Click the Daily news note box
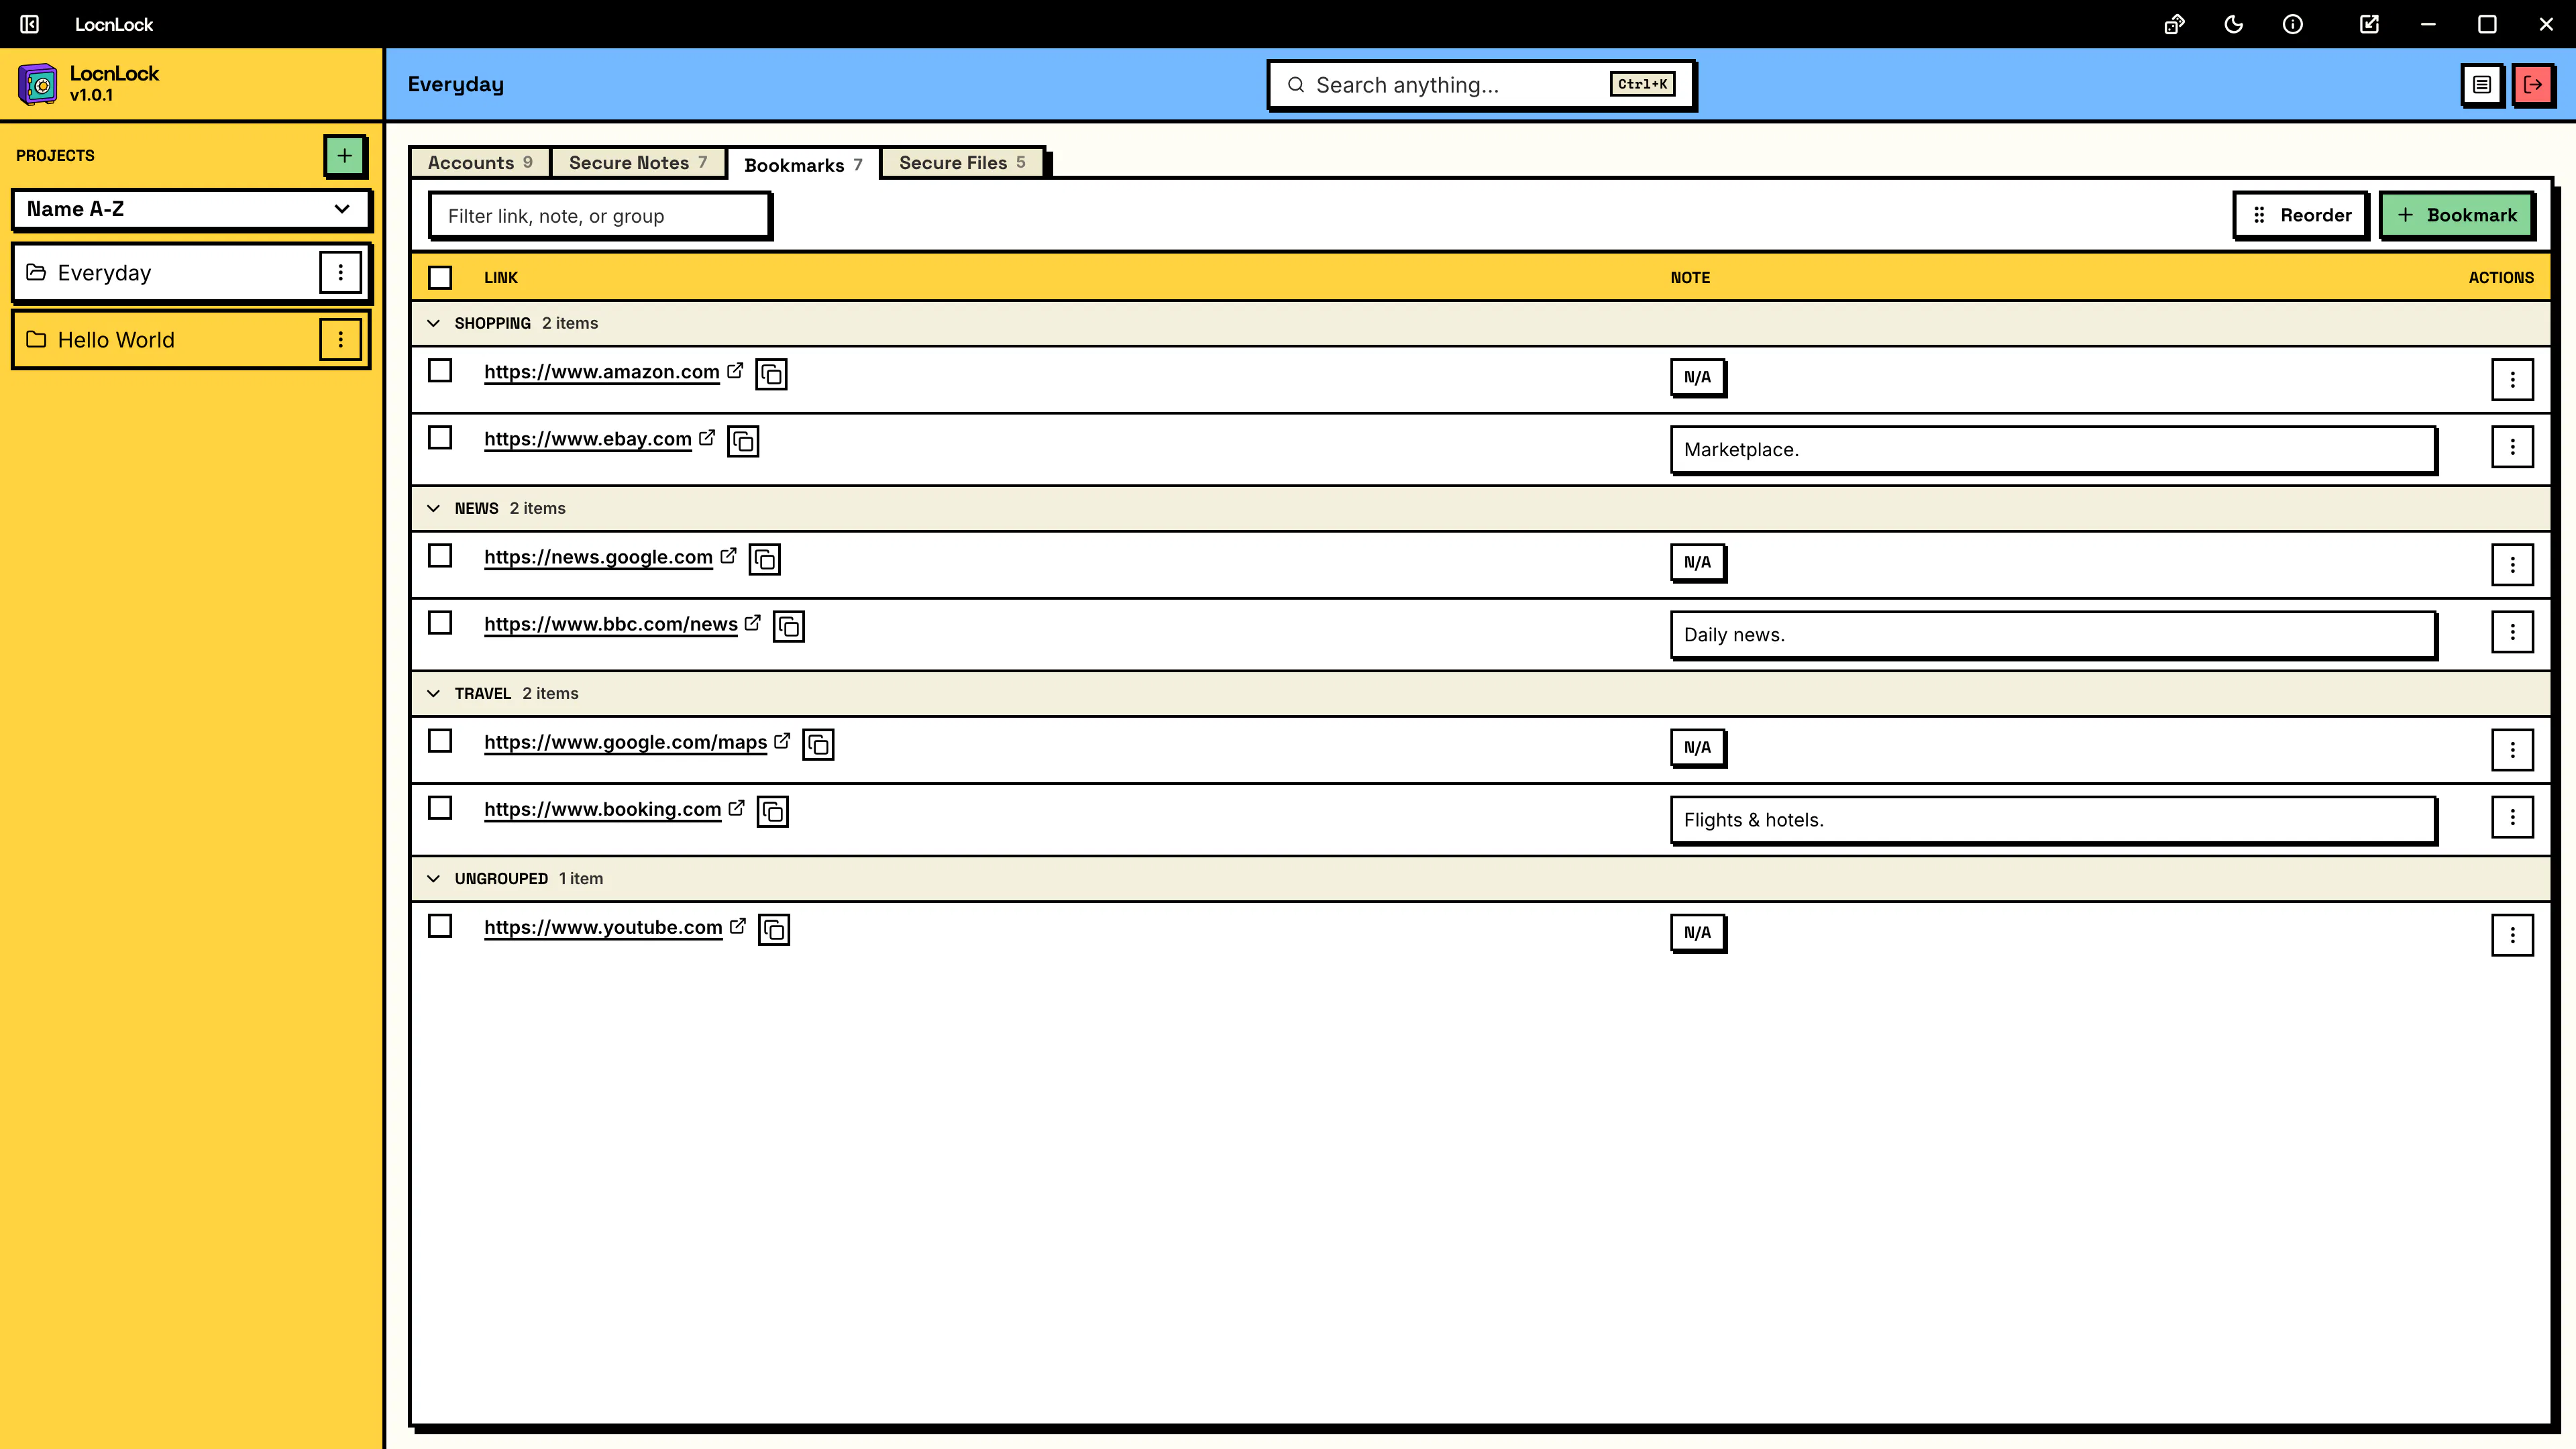This screenshot has width=2576, height=1449. [x=2053, y=635]
